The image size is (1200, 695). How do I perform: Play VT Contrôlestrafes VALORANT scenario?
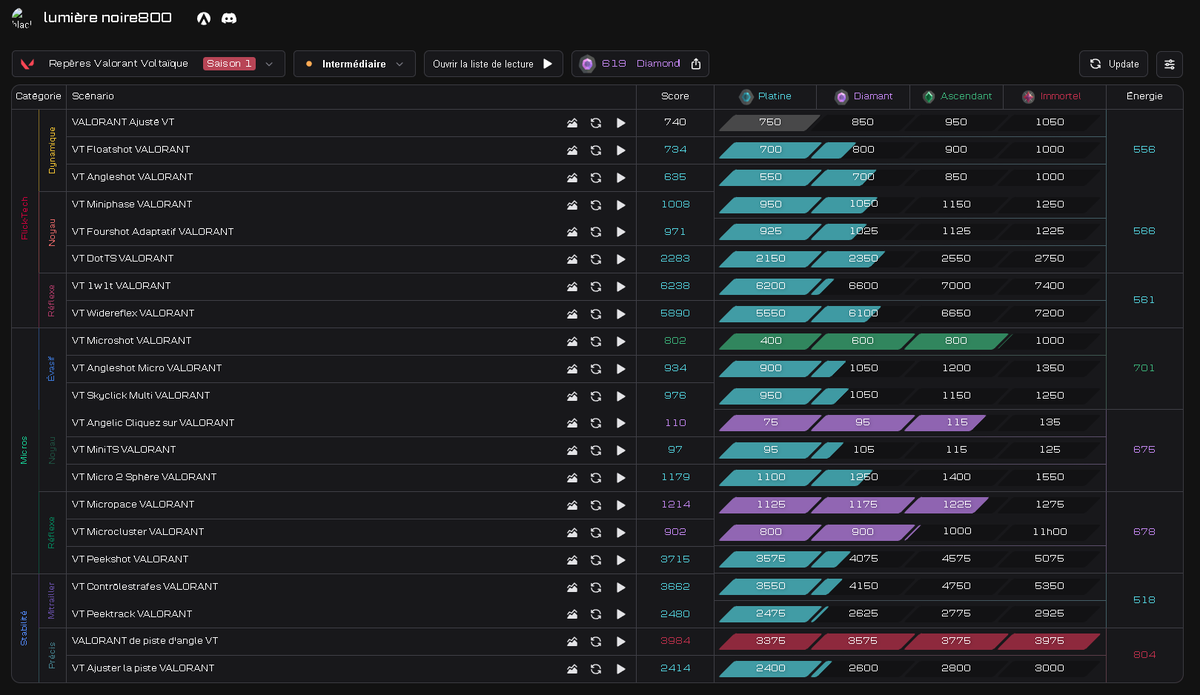coord(621,587)
